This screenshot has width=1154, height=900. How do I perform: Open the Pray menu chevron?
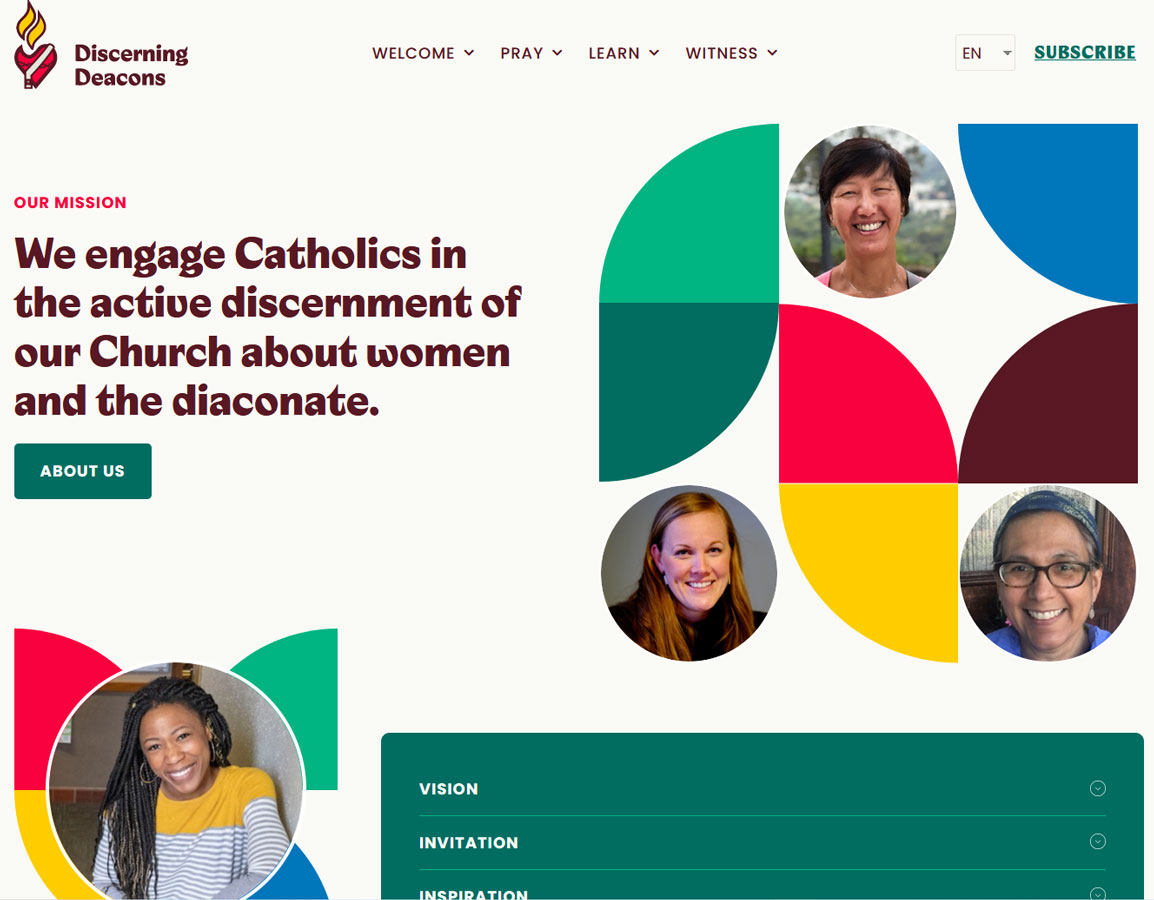click(557, 53)
